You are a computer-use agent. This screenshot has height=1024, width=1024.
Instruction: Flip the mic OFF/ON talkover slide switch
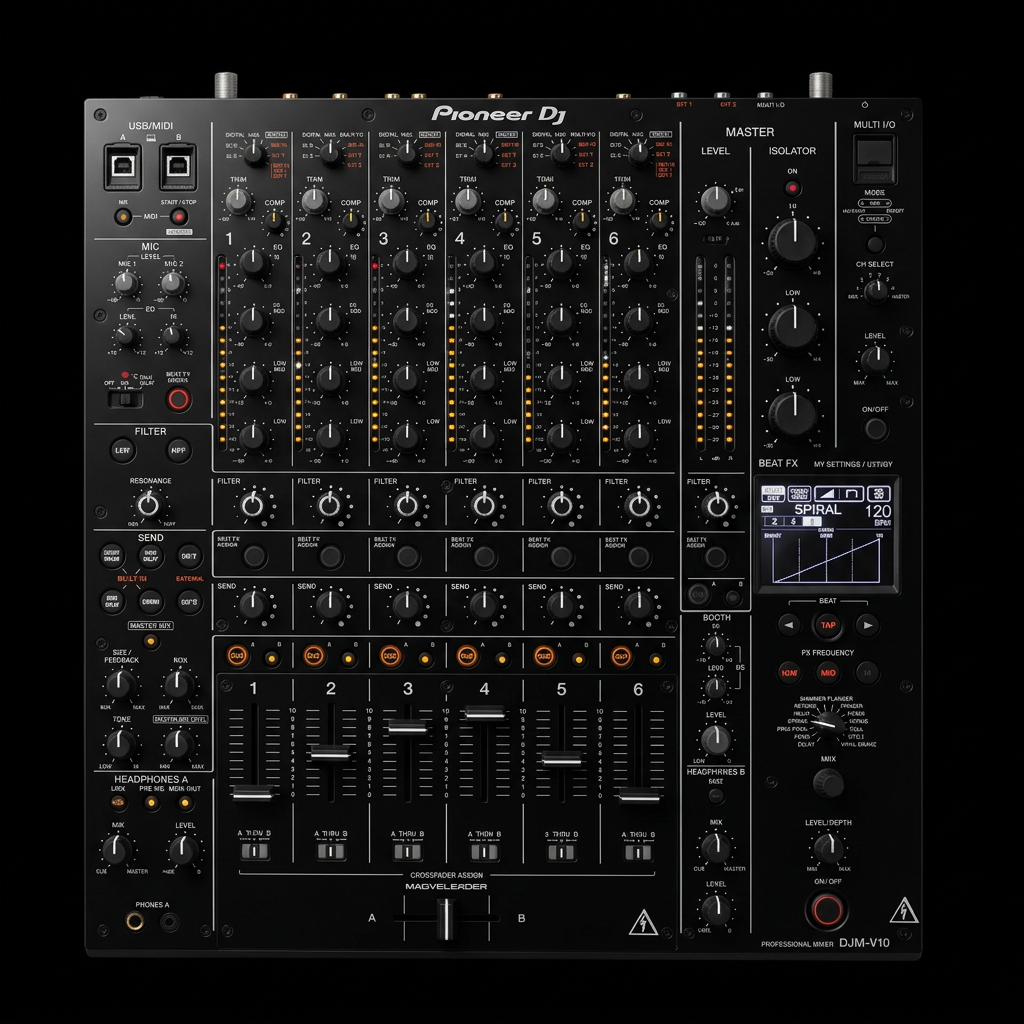point(125,398)
